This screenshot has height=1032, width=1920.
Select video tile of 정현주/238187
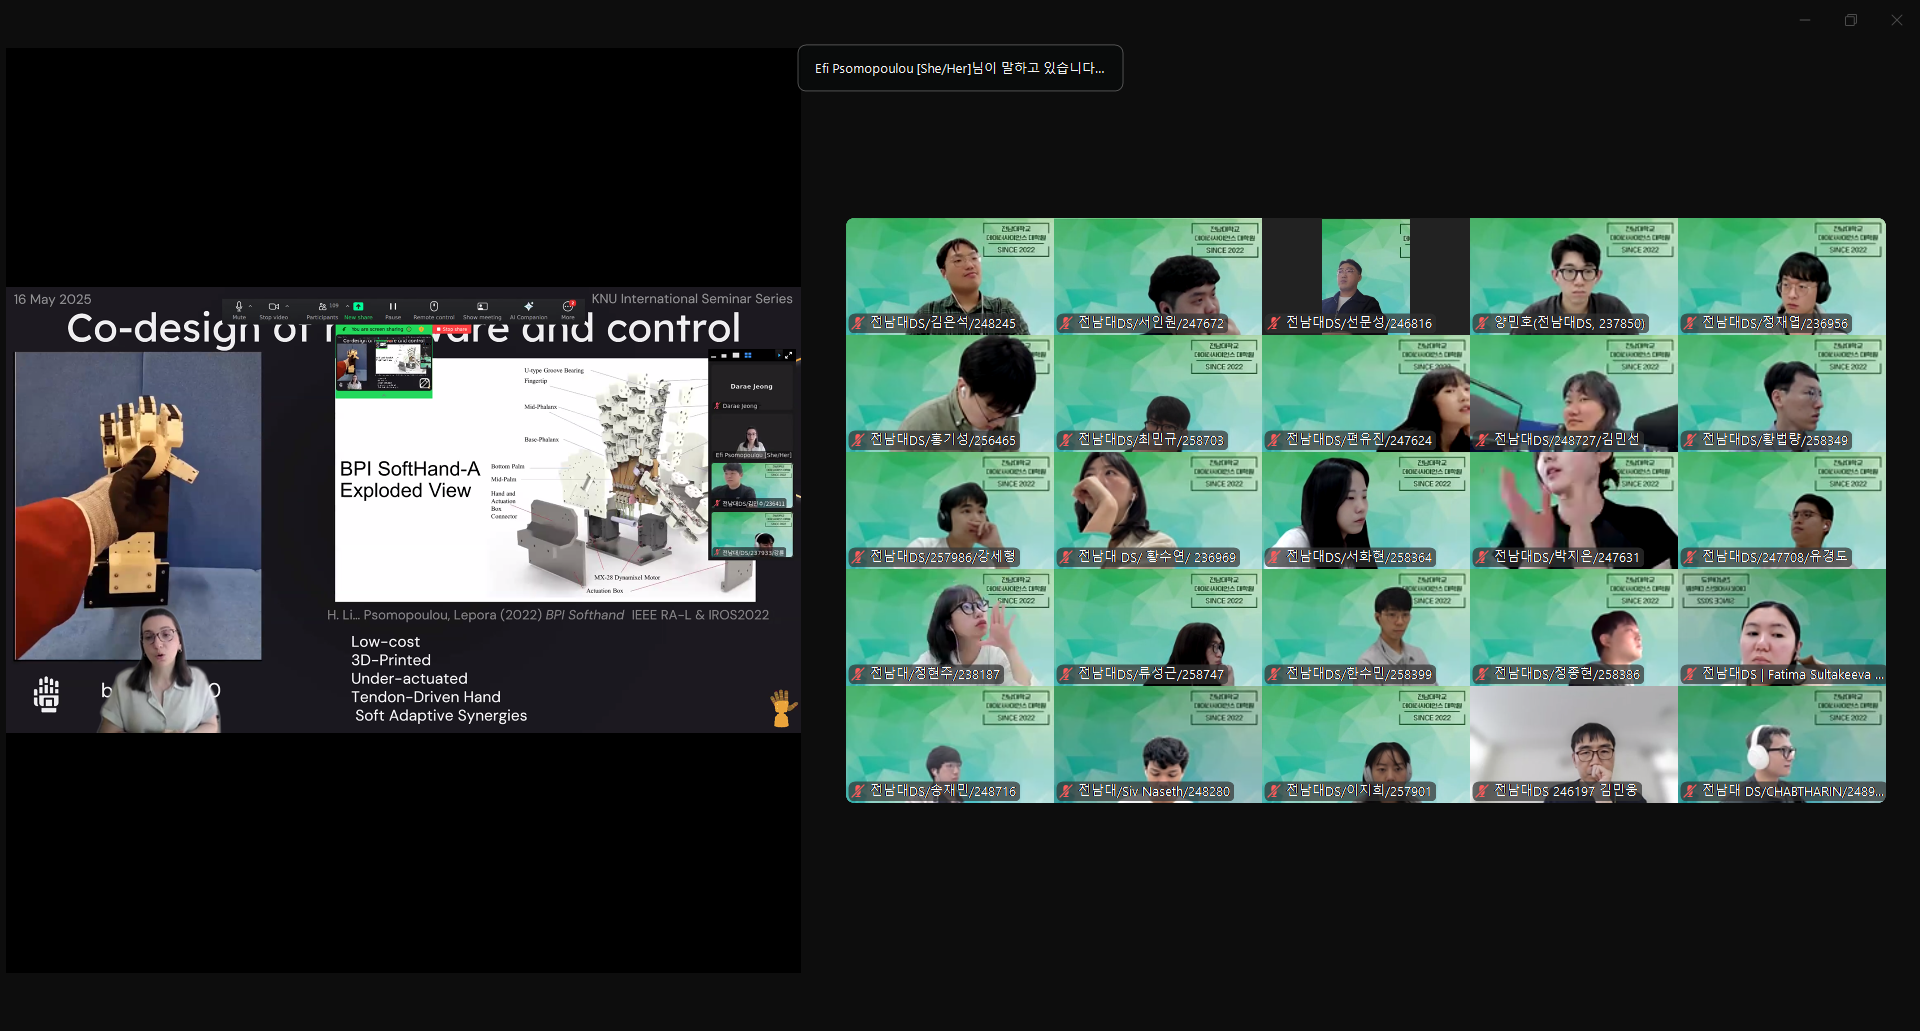950,627
